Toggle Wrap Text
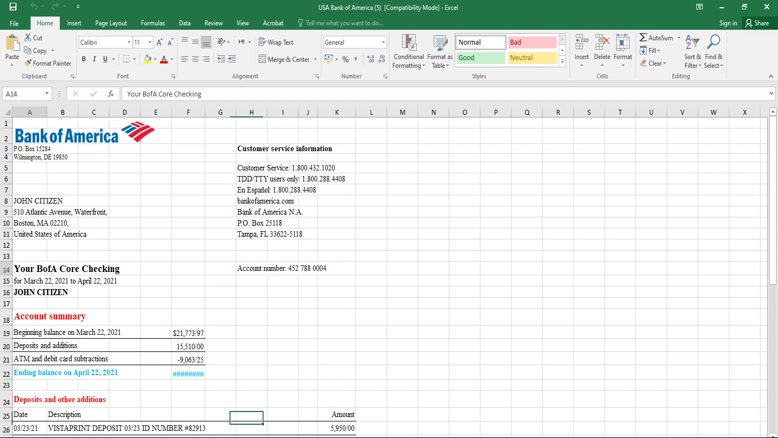This screenshot has height=438, width=778. [x=276, y=43]
